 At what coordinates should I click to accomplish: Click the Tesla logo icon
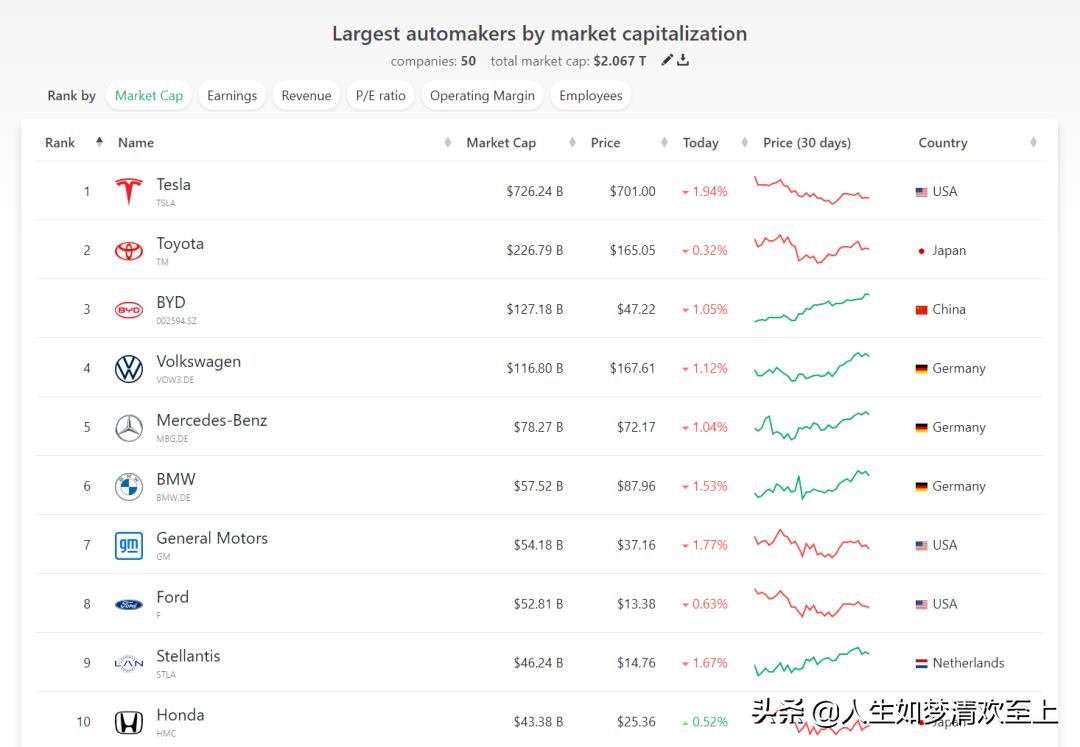(x=128, y=191)
